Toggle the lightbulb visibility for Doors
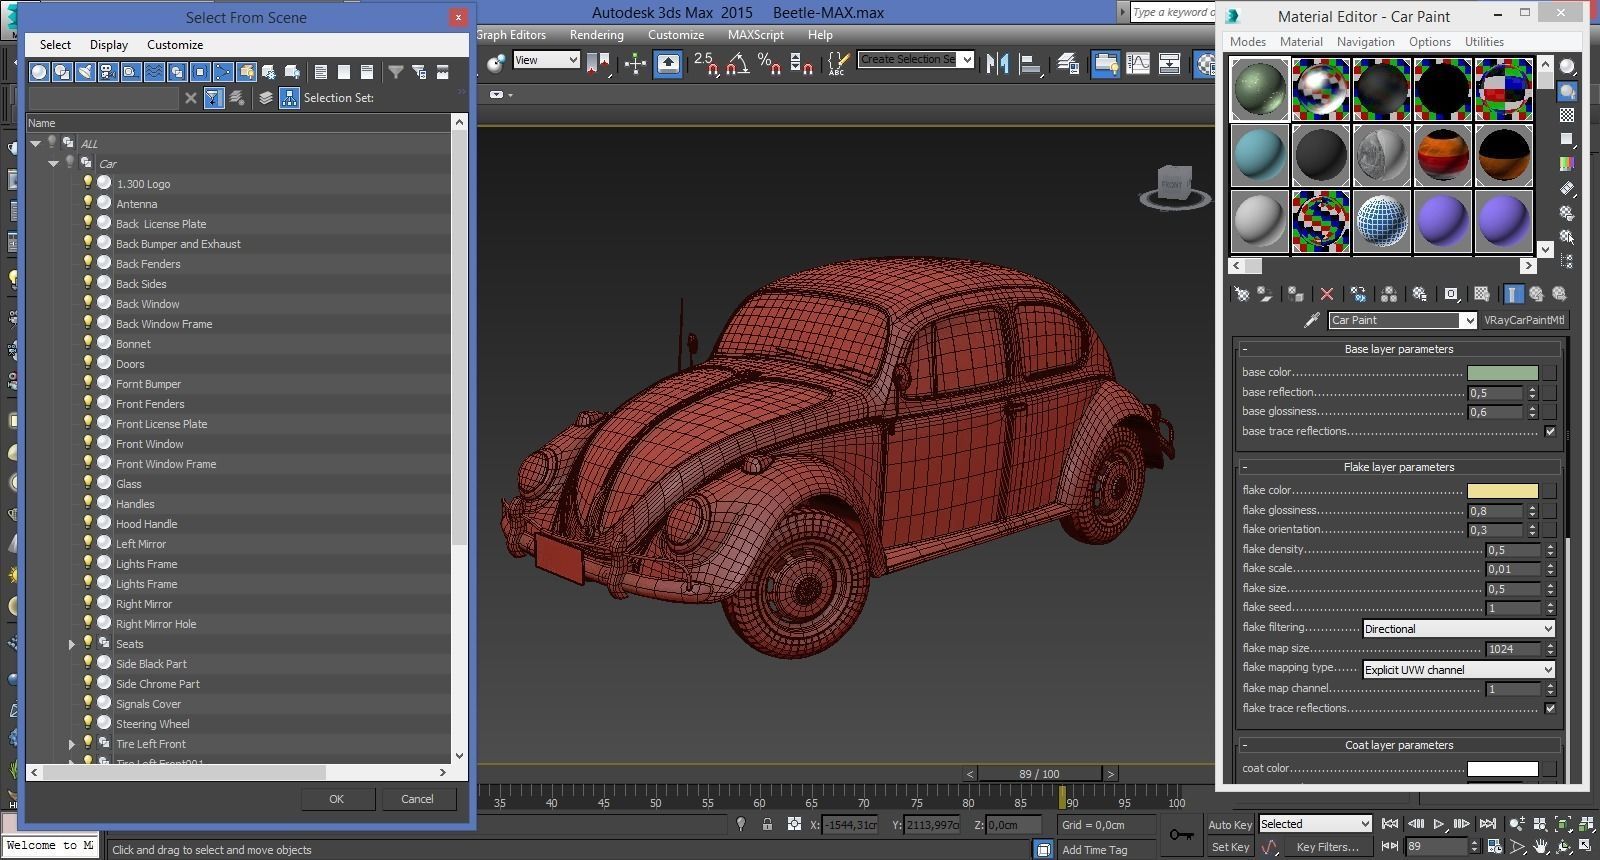Viewport: 1600px width, 860px height. point(88,362)
